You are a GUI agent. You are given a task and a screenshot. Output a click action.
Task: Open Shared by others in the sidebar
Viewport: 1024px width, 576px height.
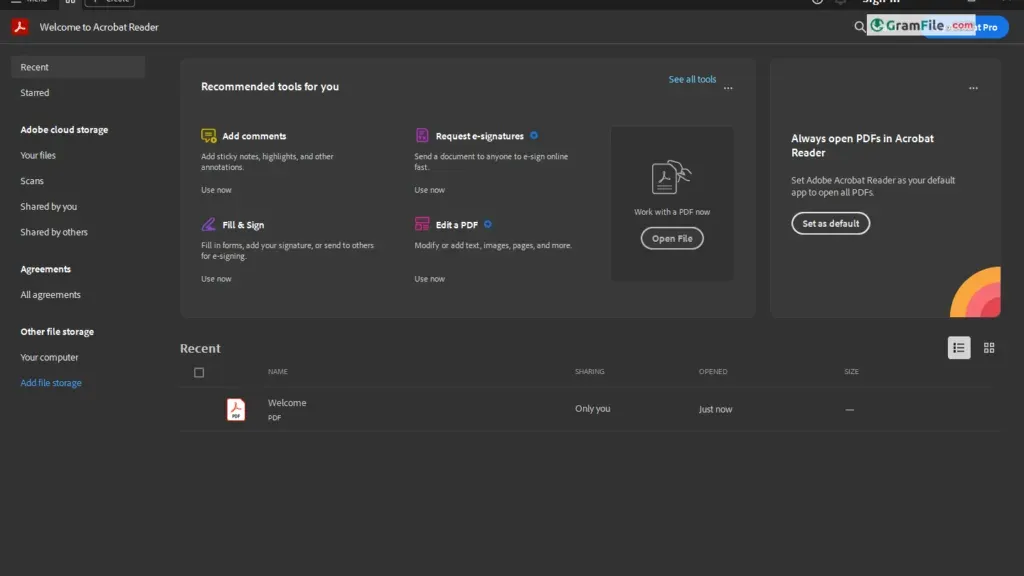click(x=54, y=232)
